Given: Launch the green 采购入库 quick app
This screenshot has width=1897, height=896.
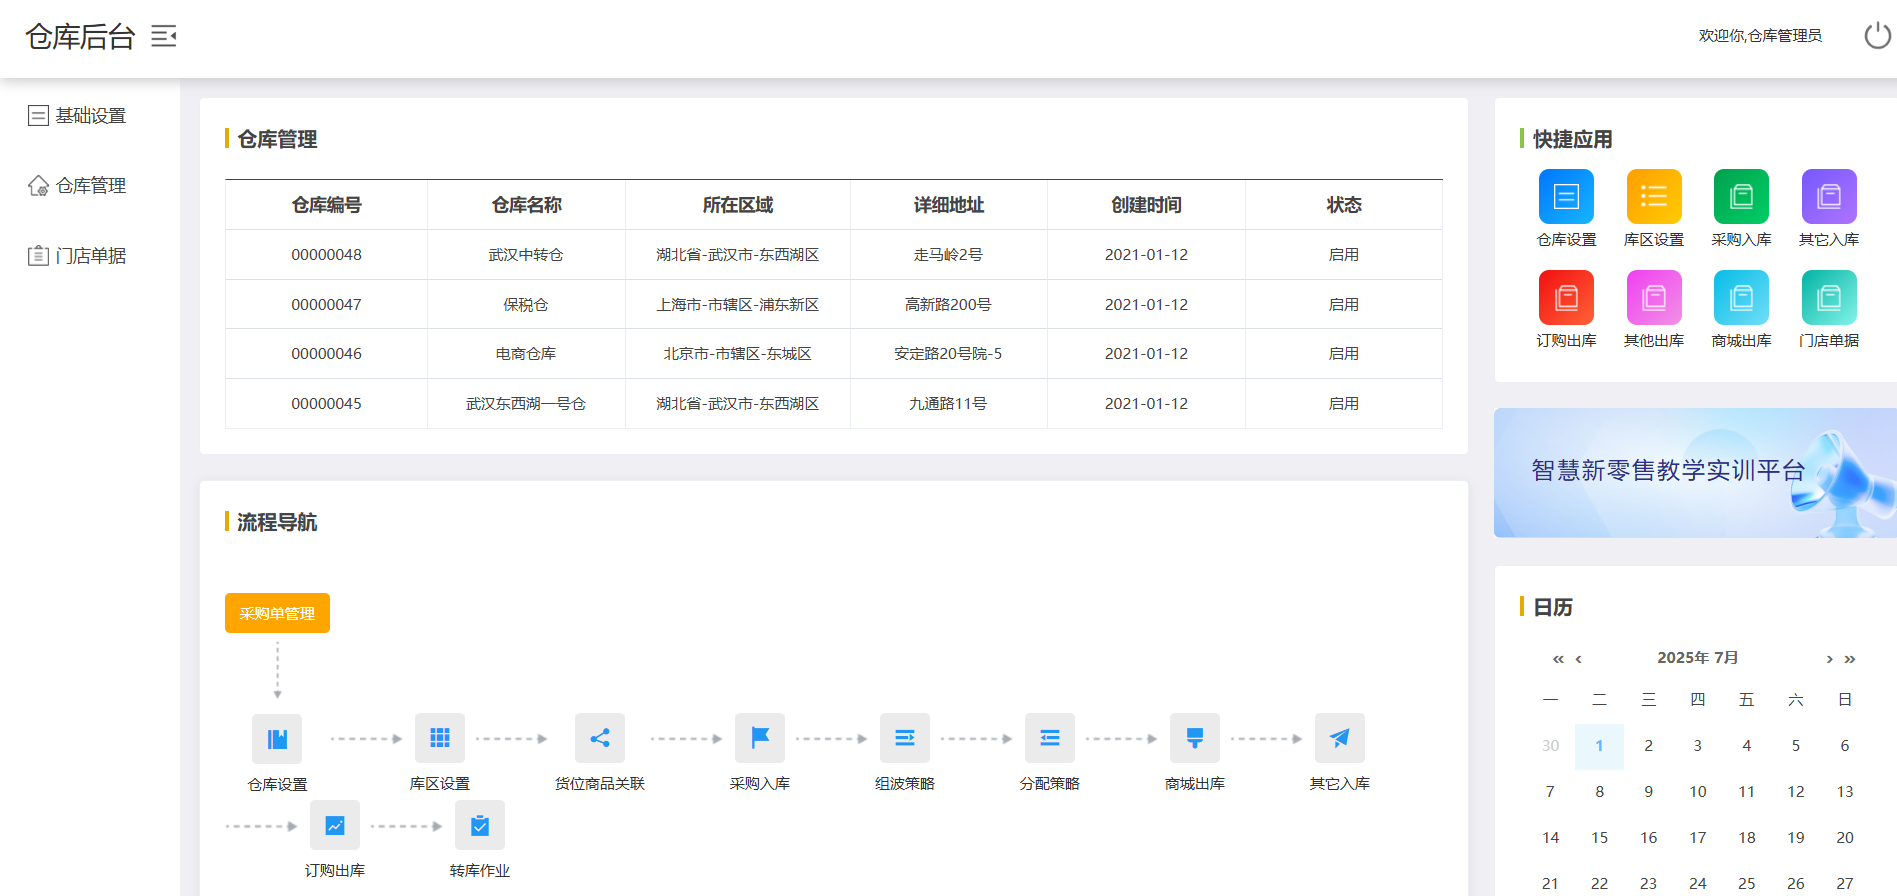Looking at the screenshot, I should click(x=1741, y=197).
